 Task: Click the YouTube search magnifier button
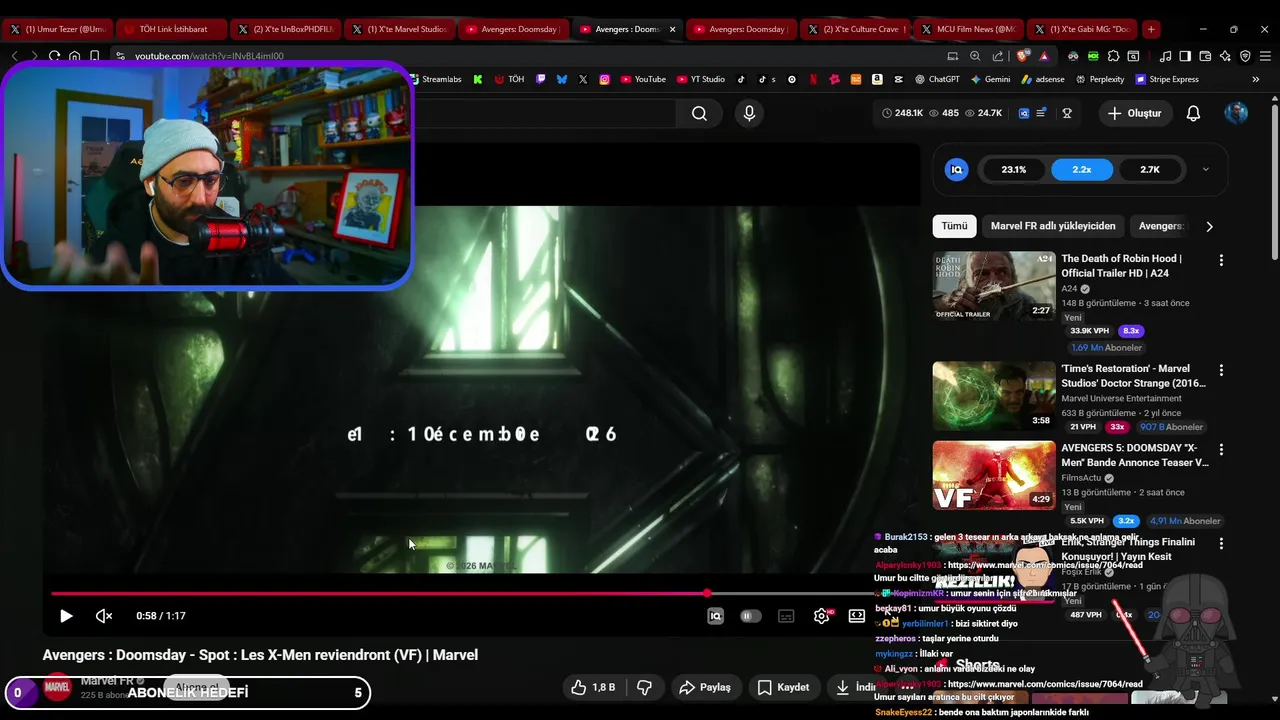pos(699,113)
